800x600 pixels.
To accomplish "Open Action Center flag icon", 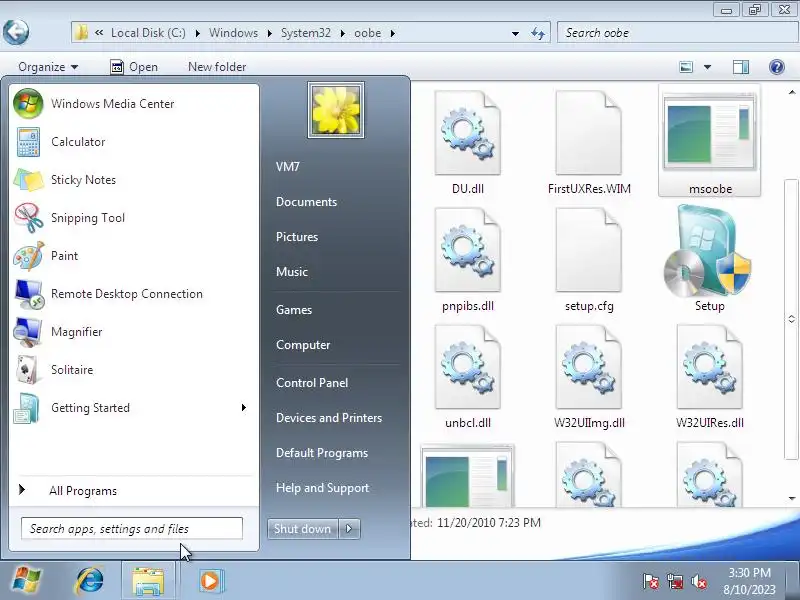I will tap(651, 581).
